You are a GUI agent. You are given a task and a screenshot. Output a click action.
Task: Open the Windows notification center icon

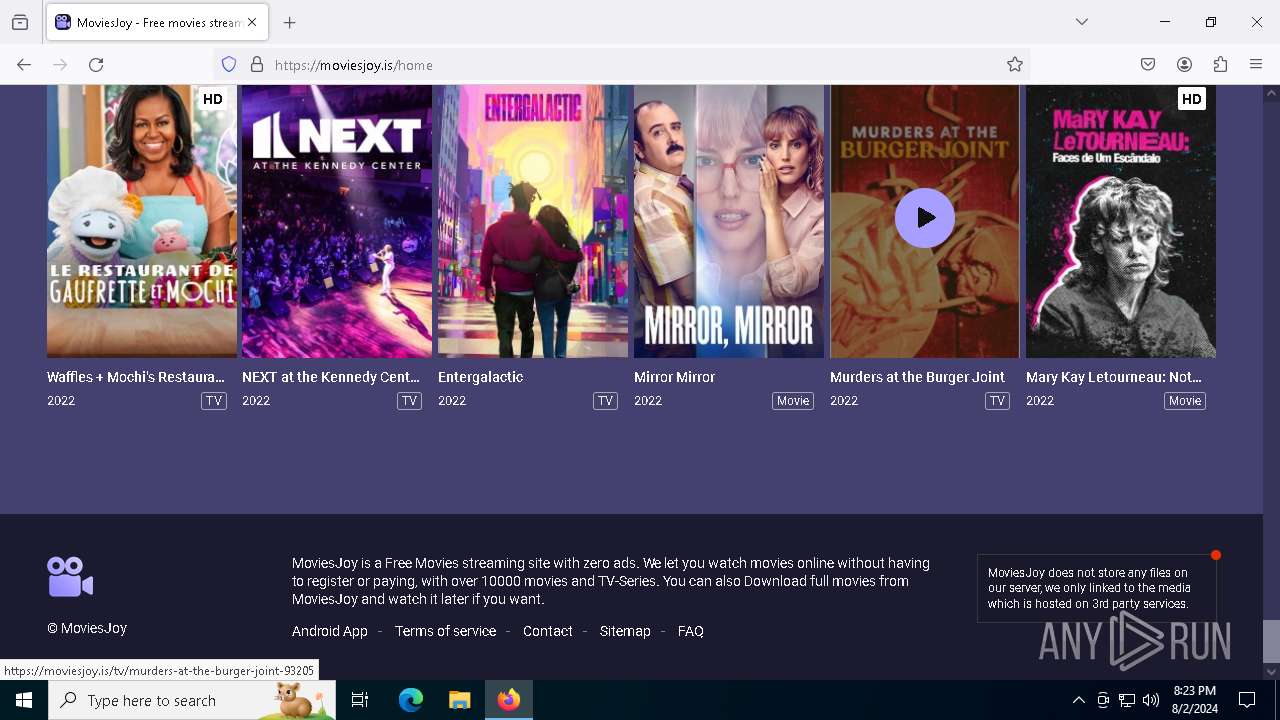pyautogui.click(x=1247, y=700)
